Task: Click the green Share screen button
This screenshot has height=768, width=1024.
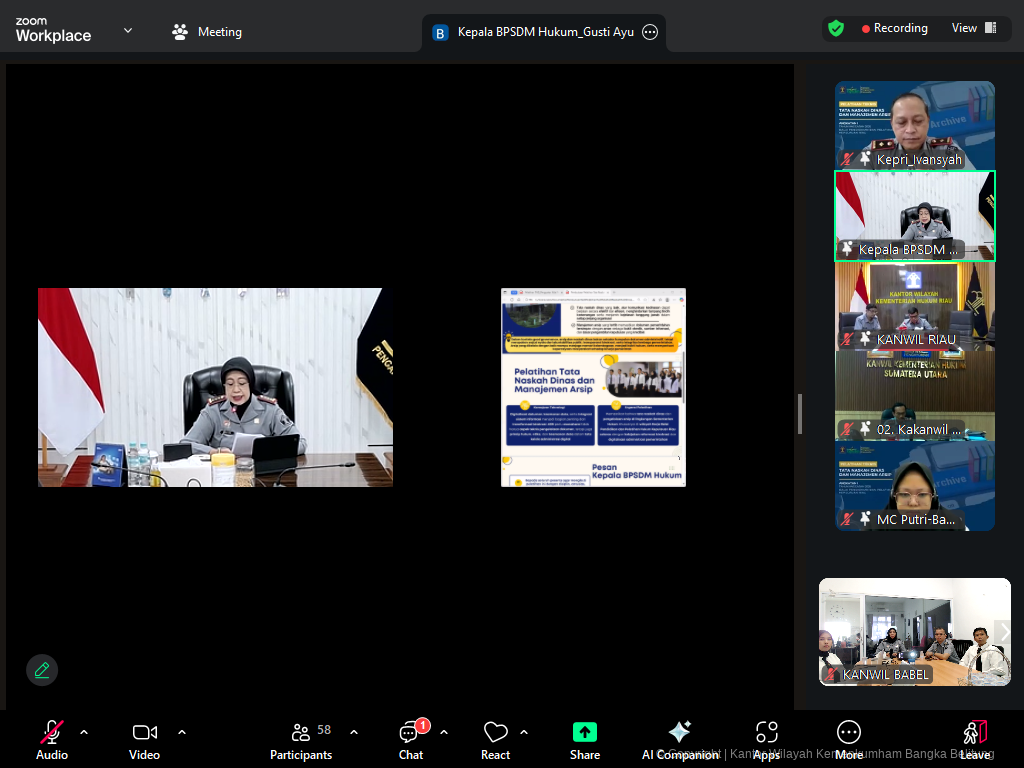Action: (x=585, y=740)
